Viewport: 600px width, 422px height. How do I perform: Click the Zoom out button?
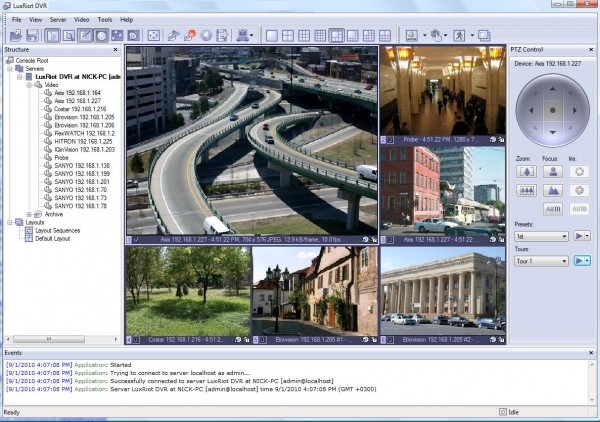[x=526, y=190]
